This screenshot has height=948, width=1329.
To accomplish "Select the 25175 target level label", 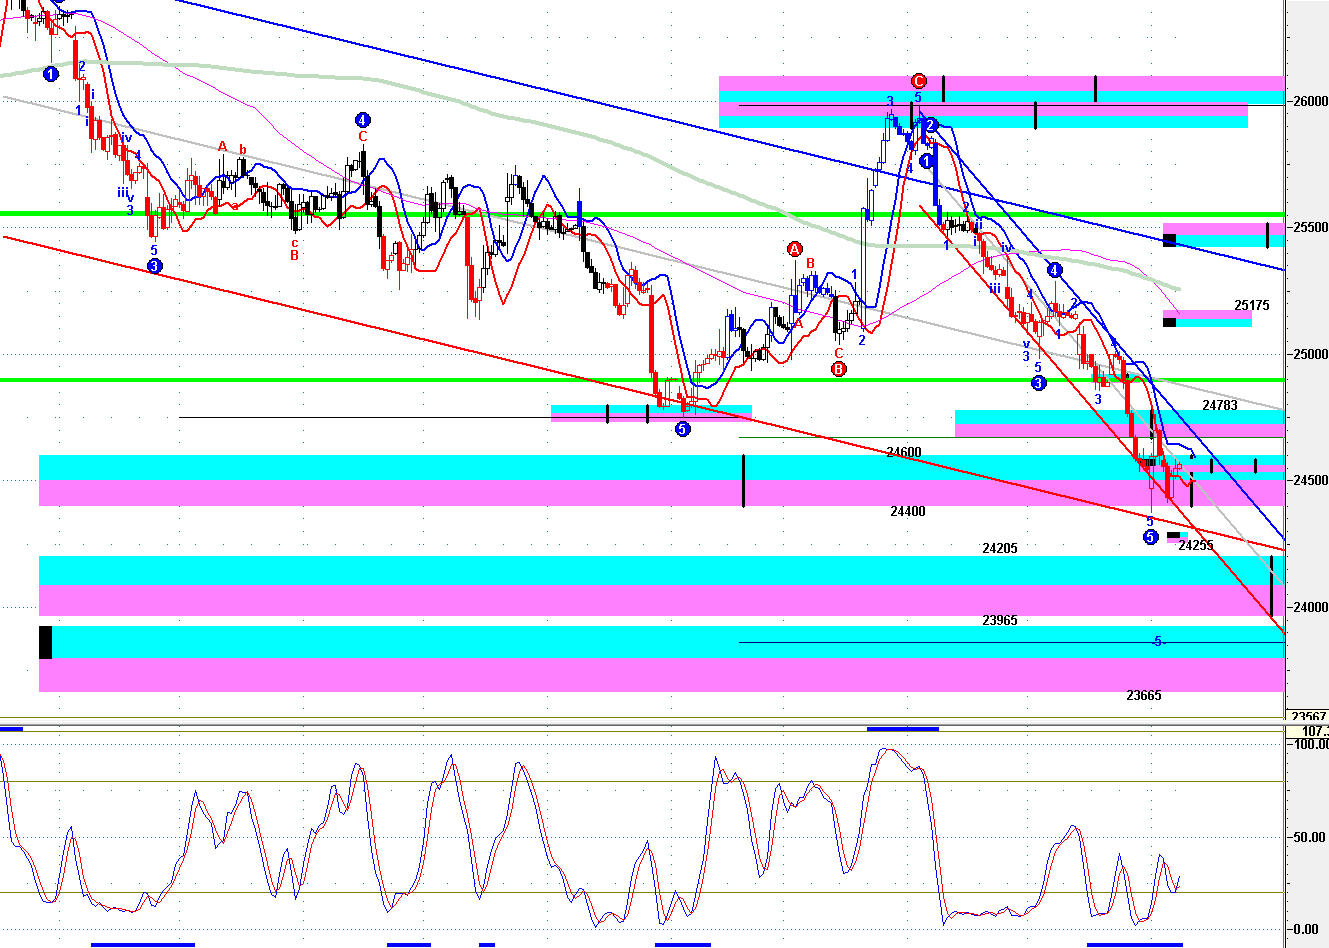I will [1251, 305].
